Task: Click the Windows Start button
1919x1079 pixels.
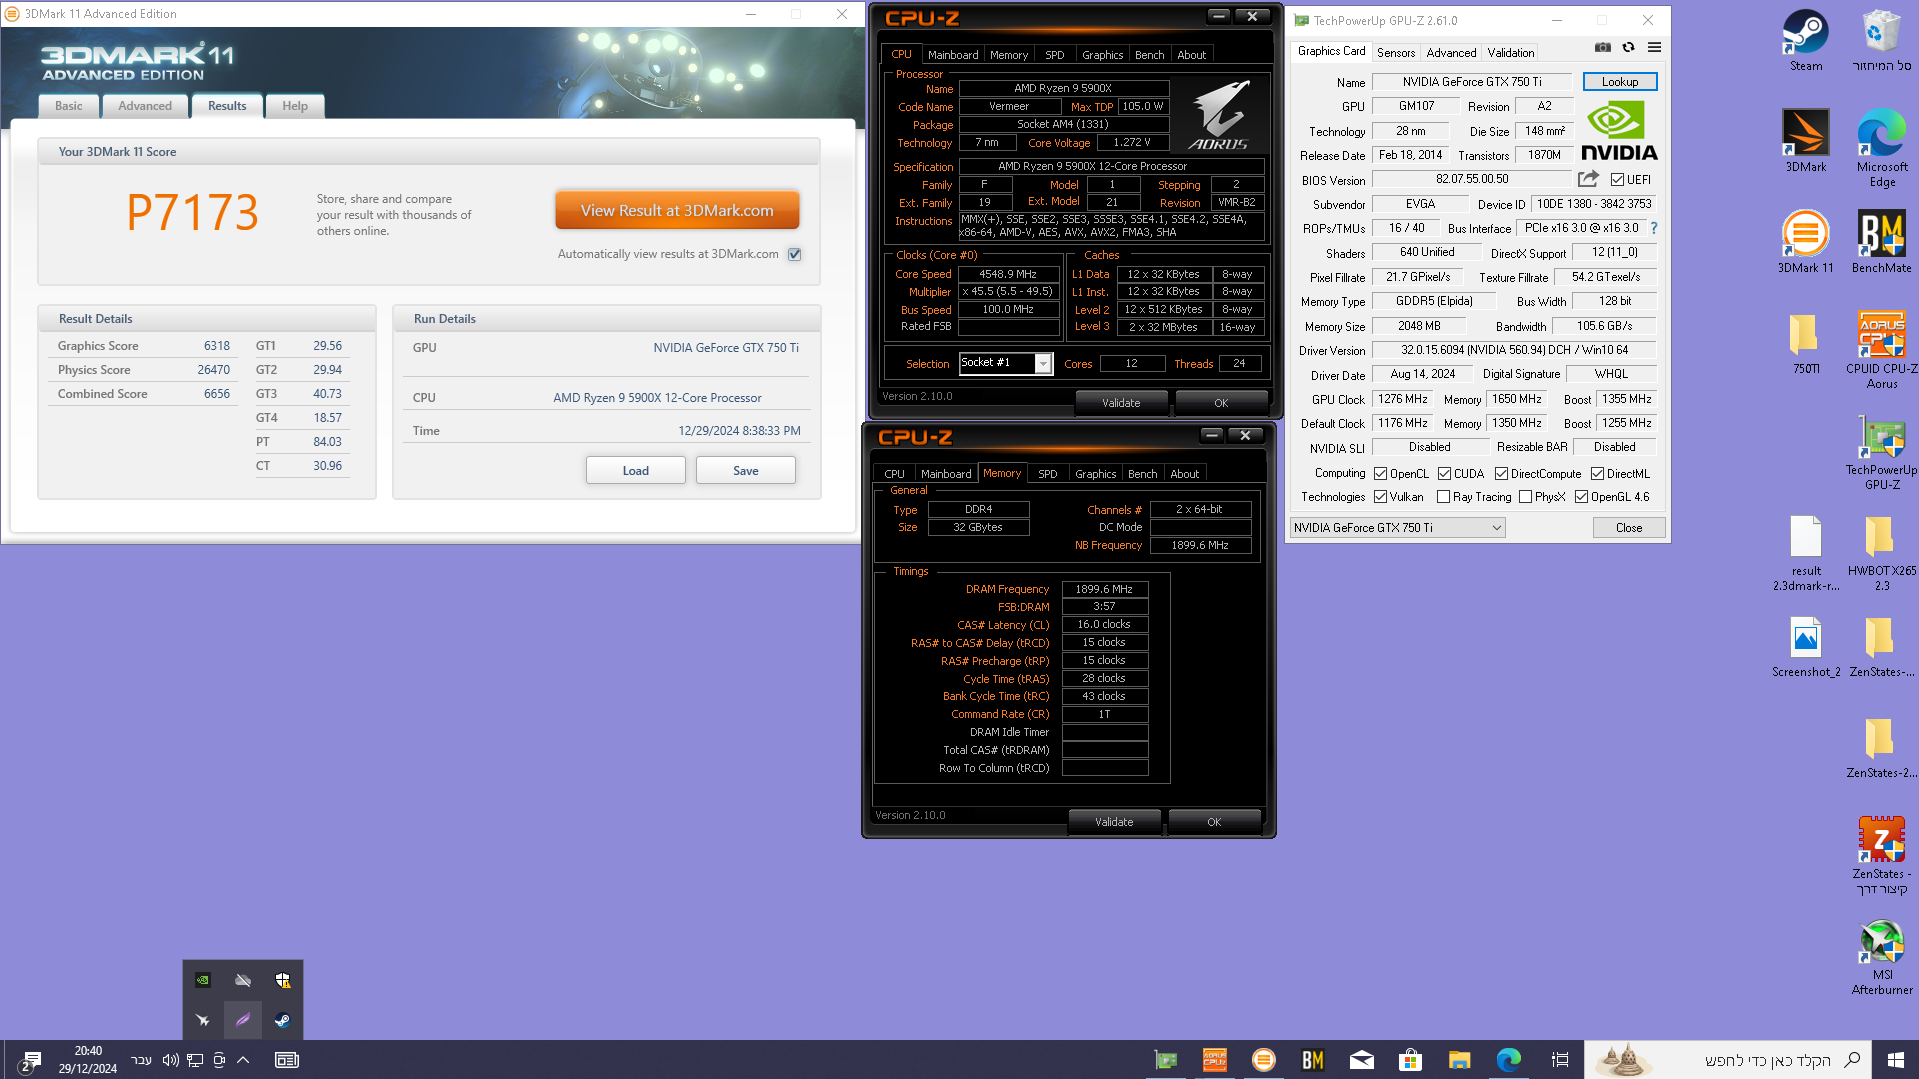Action: point(1895,1060)
